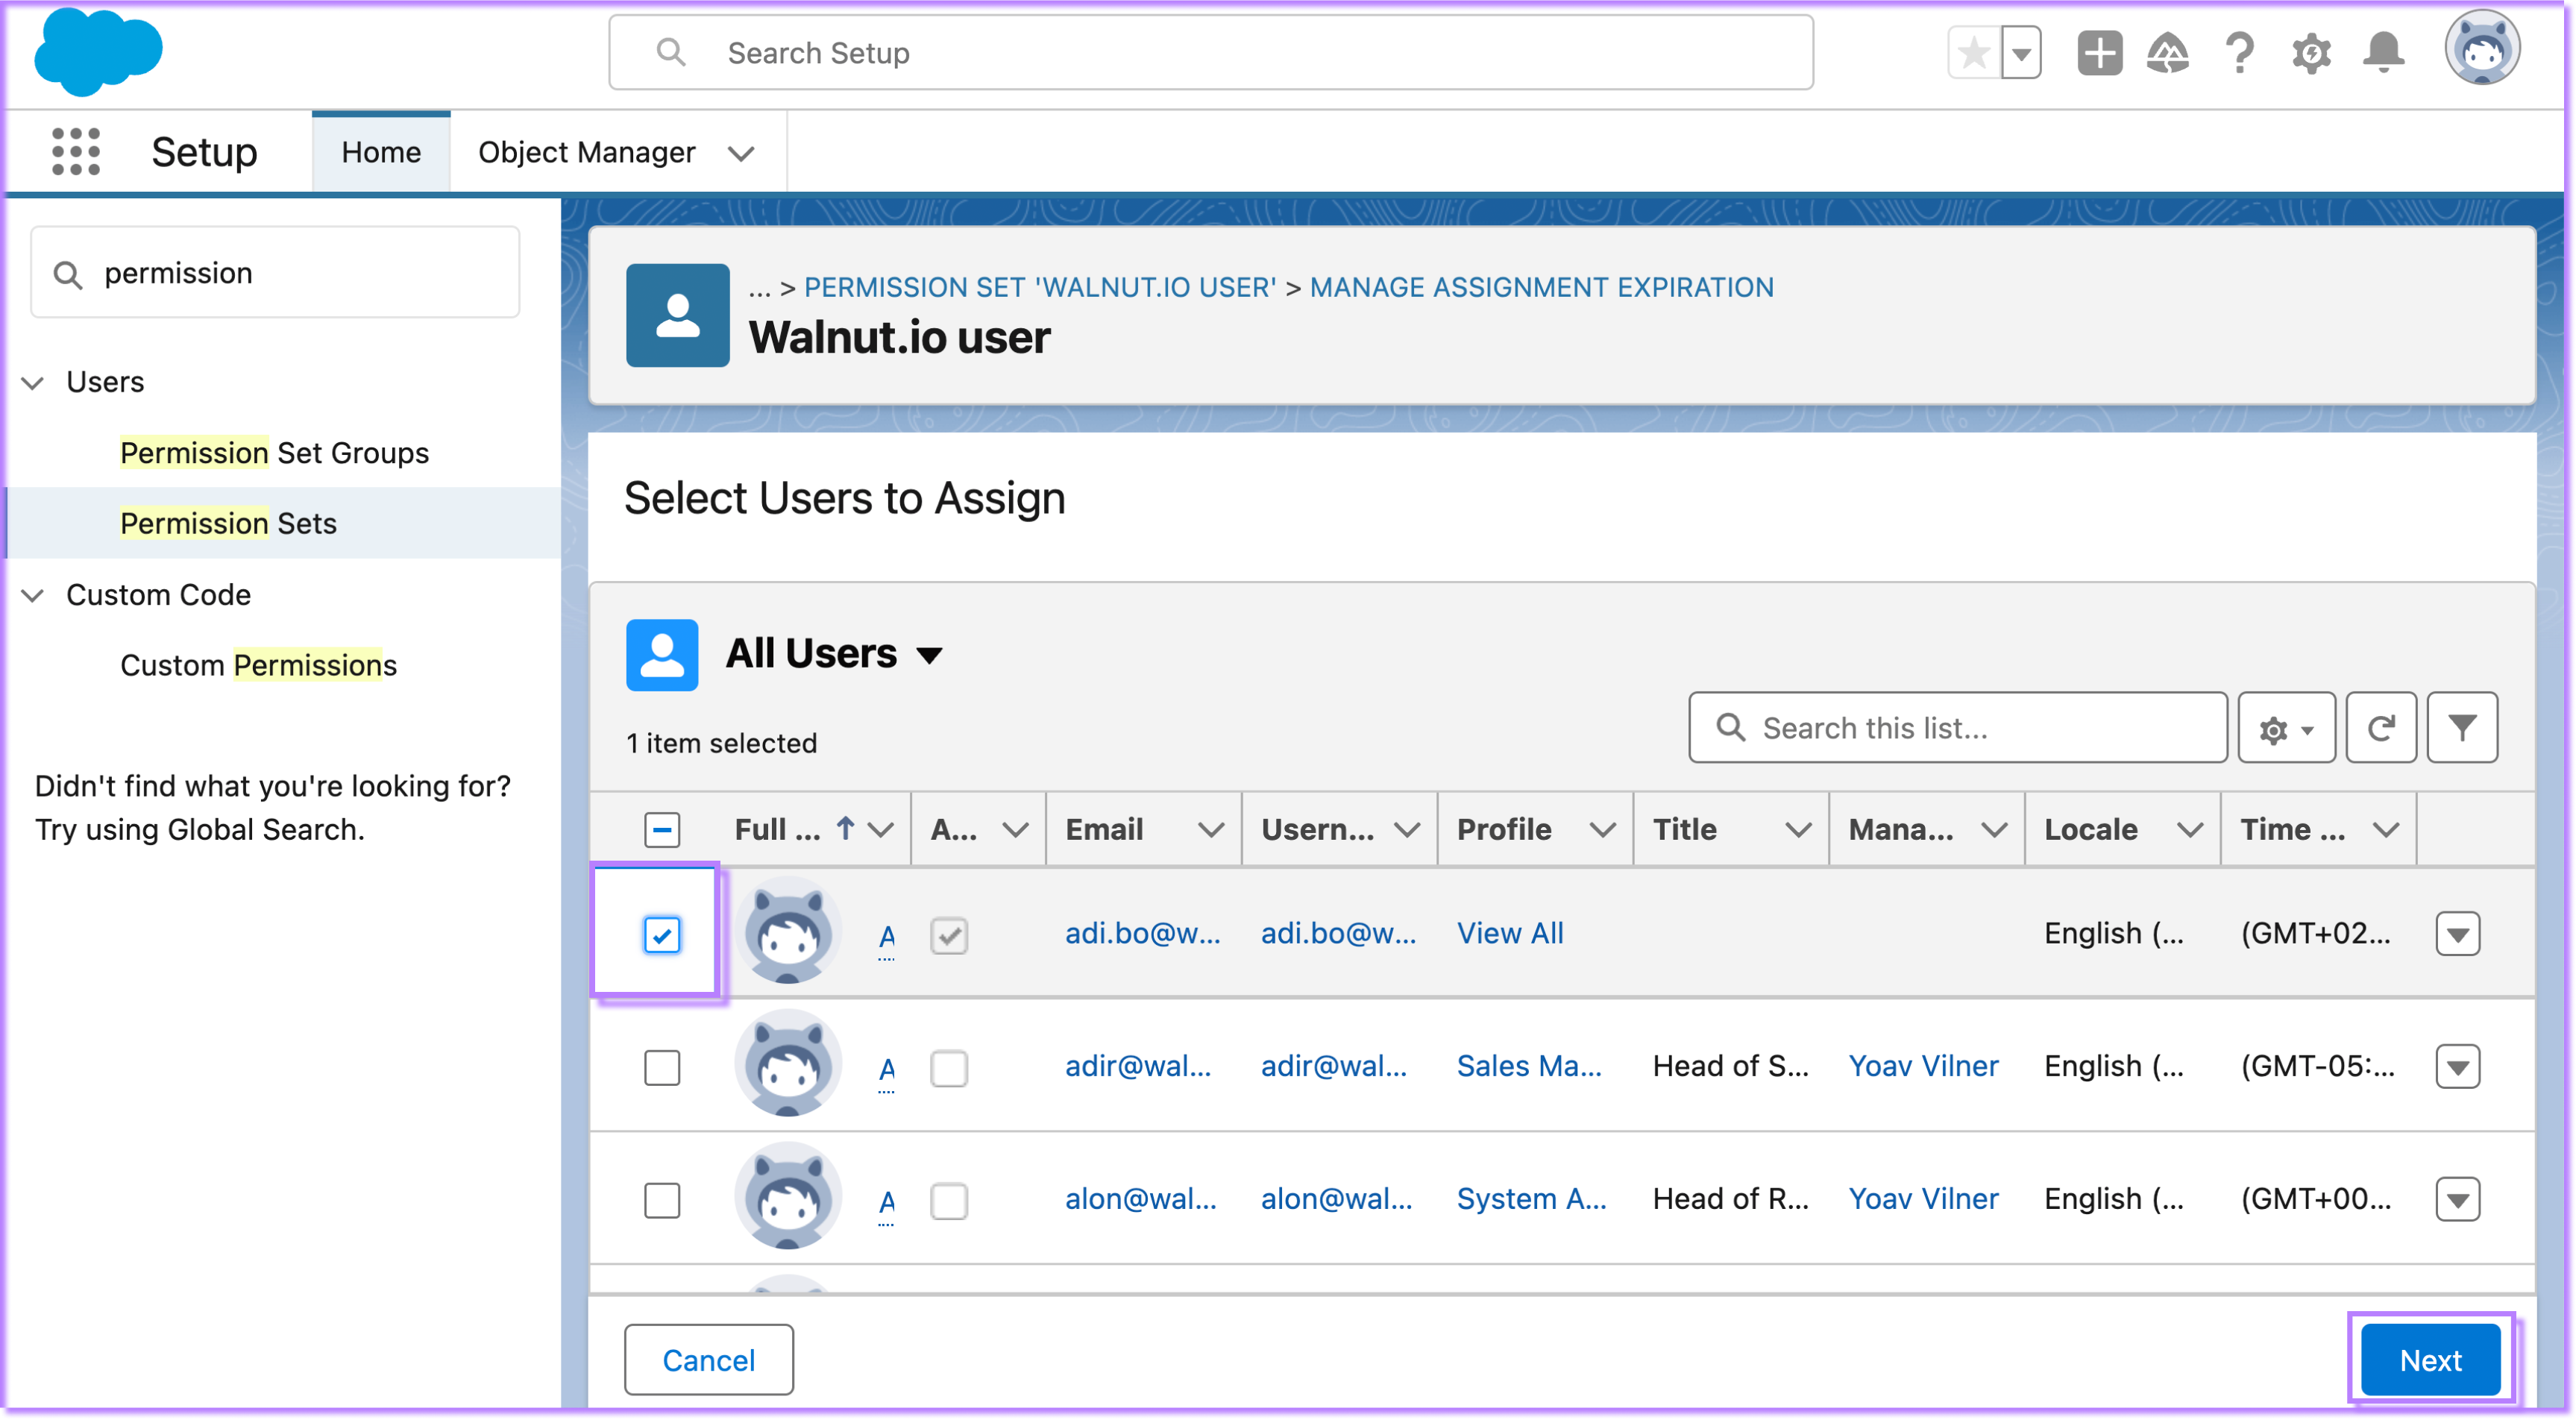2576x1420 pixels.
Task: Open the notifications bell
Action: pos(2384,53)
